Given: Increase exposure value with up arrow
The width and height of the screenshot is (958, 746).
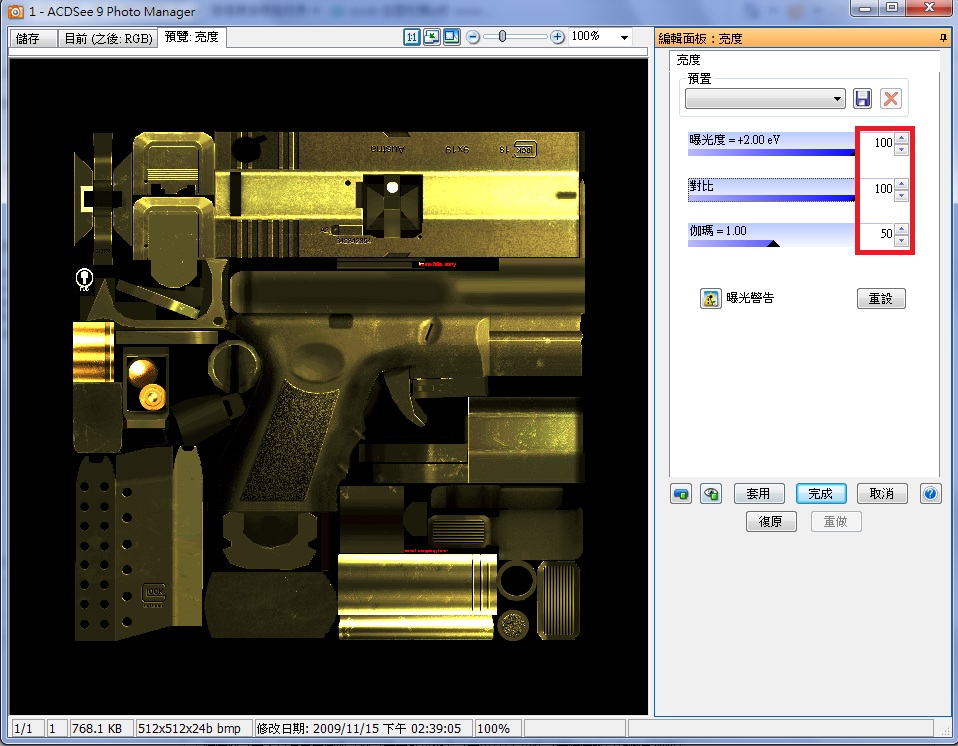Looking at the screenshot, I should 901,137.
